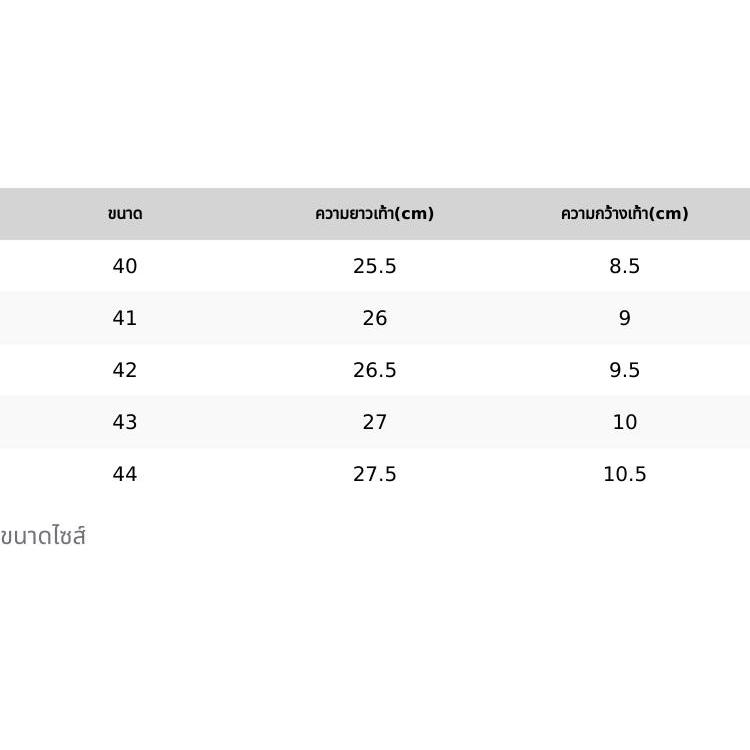
Task: Click the gray table header bar
Action: click(375, 214)
